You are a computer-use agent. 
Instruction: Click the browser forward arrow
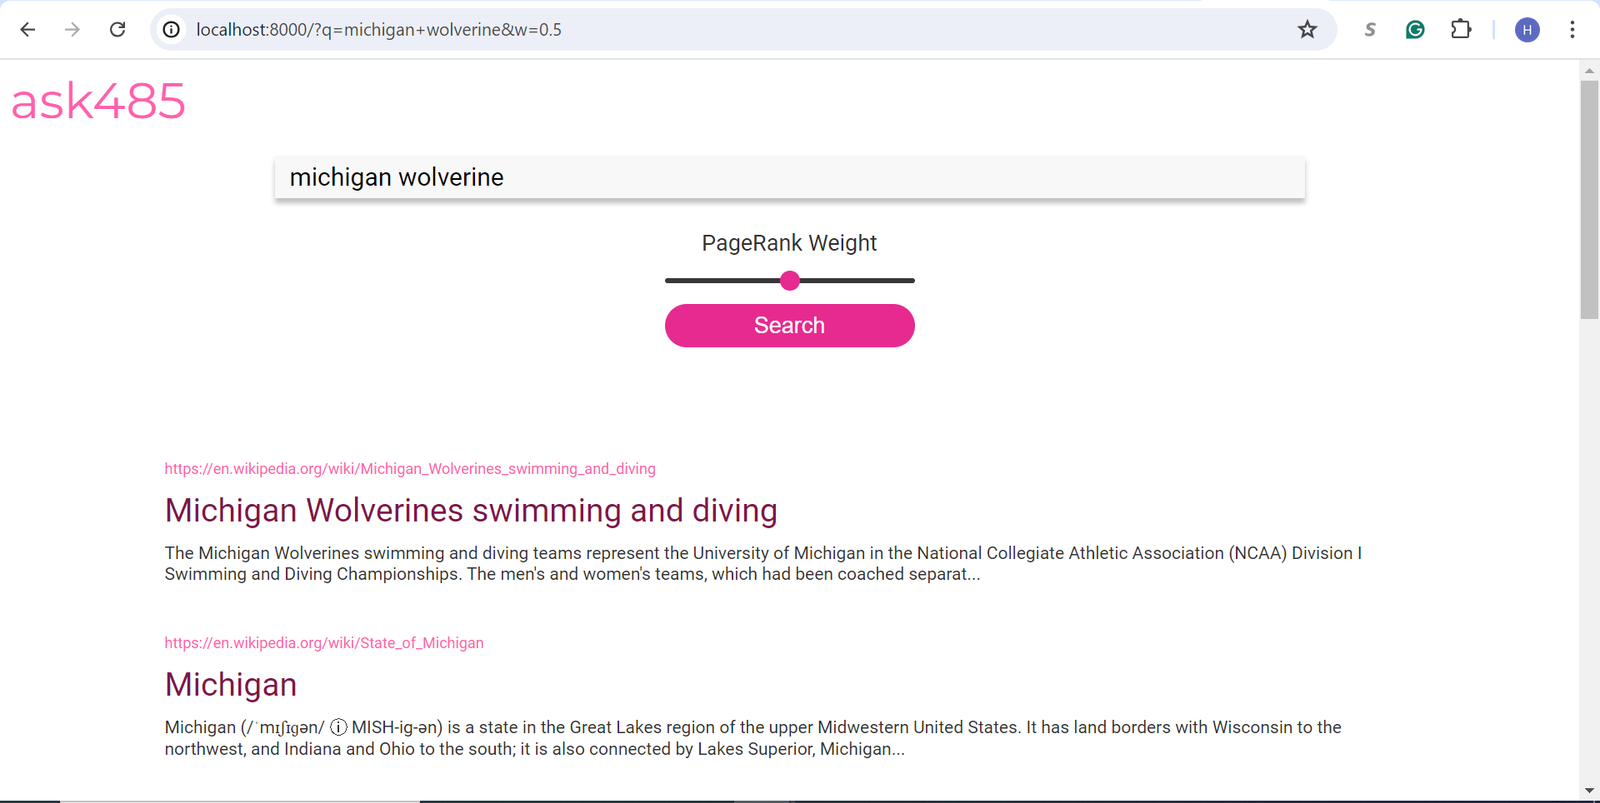72,30
